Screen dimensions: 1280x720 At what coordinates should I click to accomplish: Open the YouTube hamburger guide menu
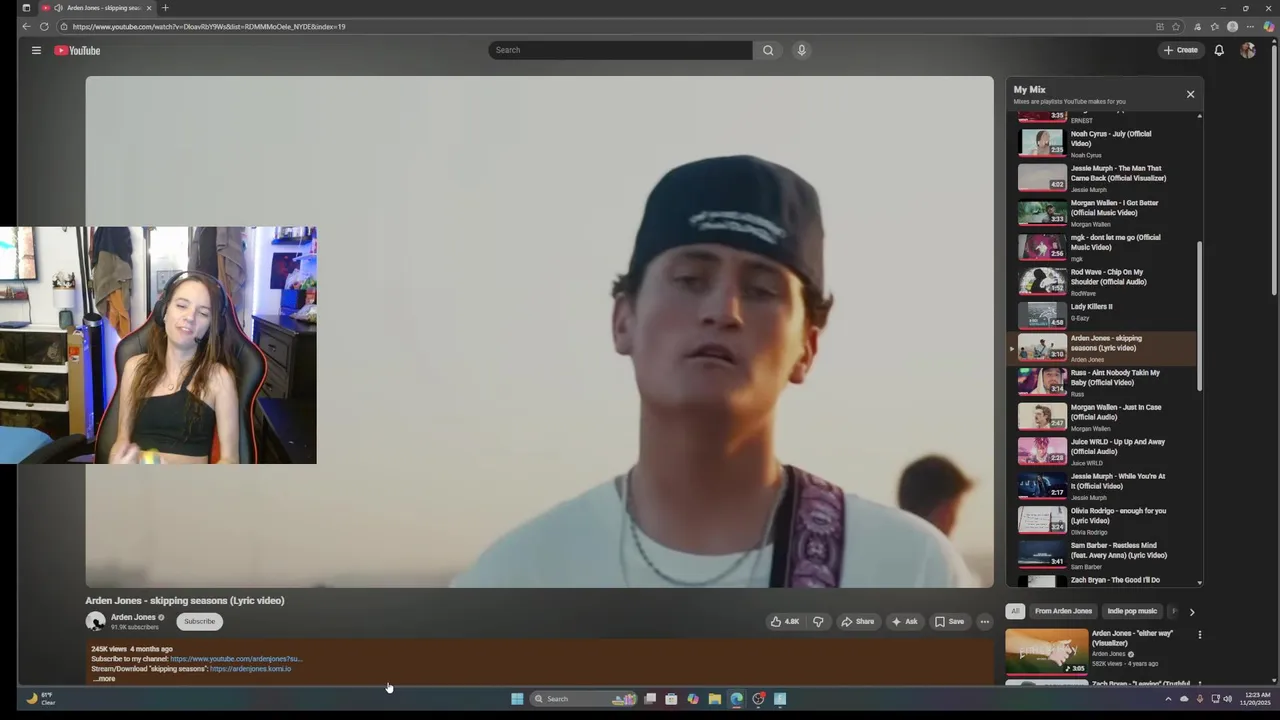pos(36,50)
